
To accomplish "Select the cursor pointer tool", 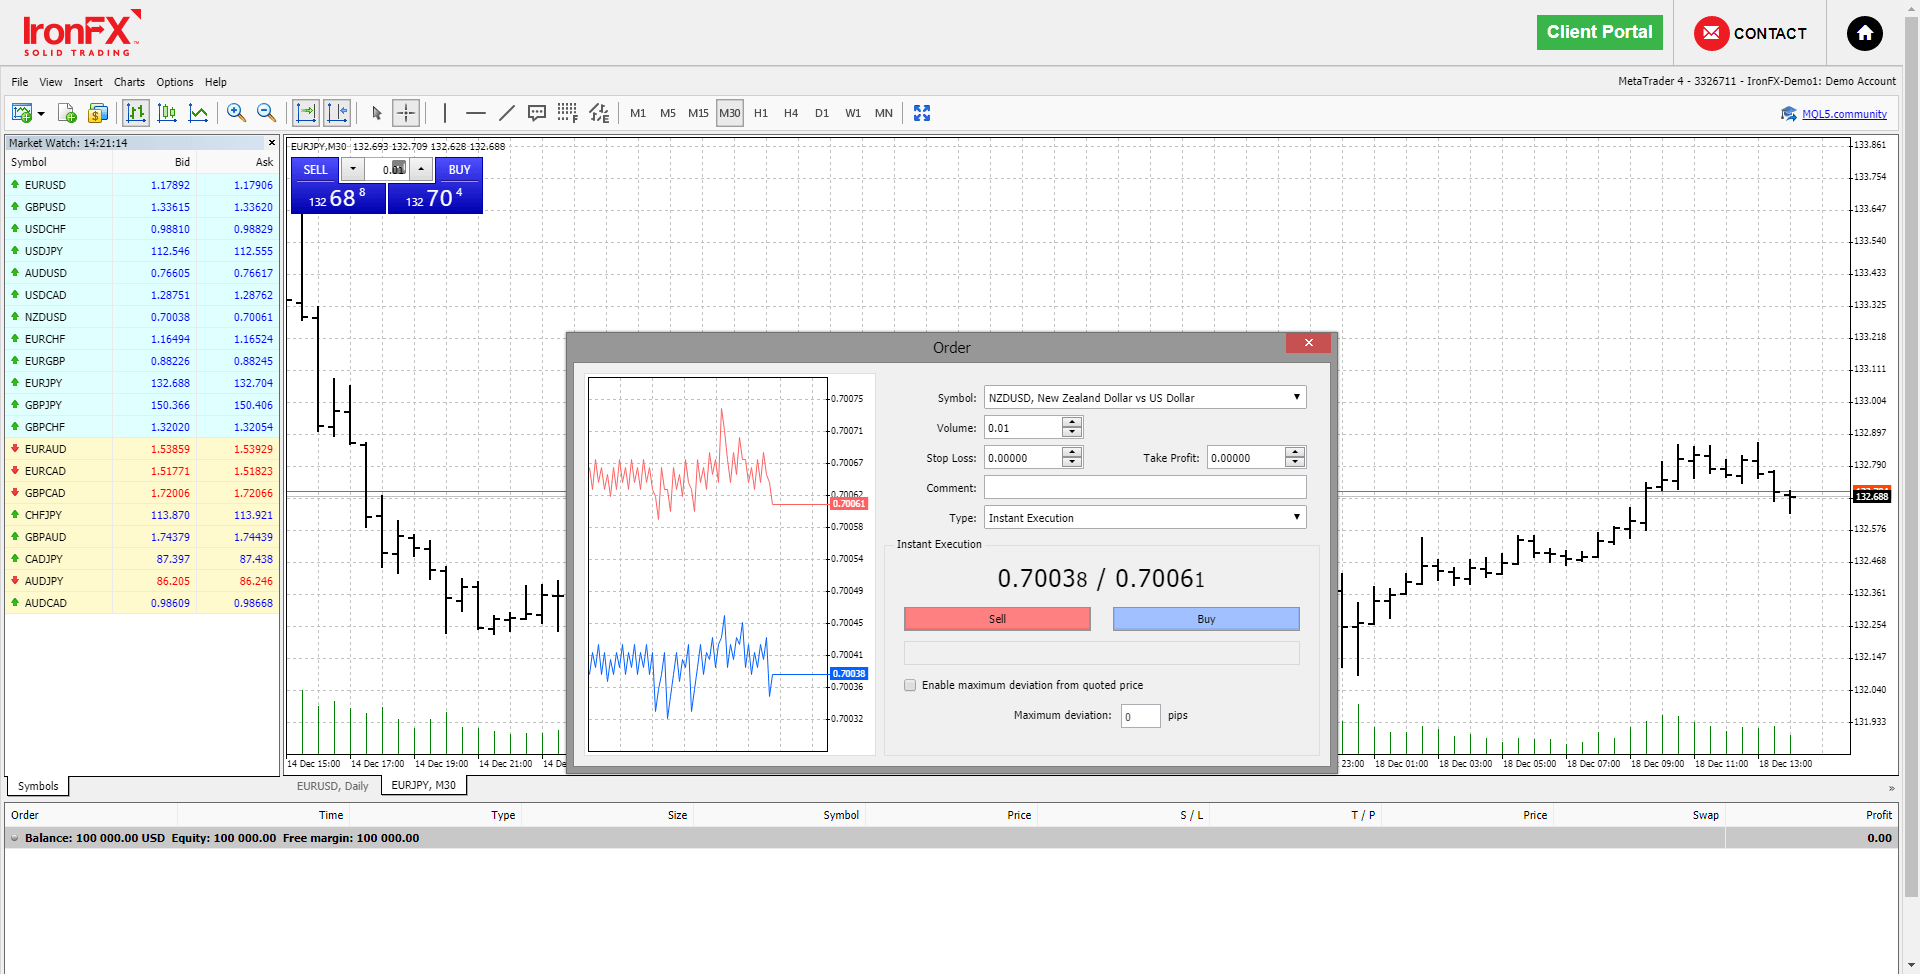I will coord(377,113).
